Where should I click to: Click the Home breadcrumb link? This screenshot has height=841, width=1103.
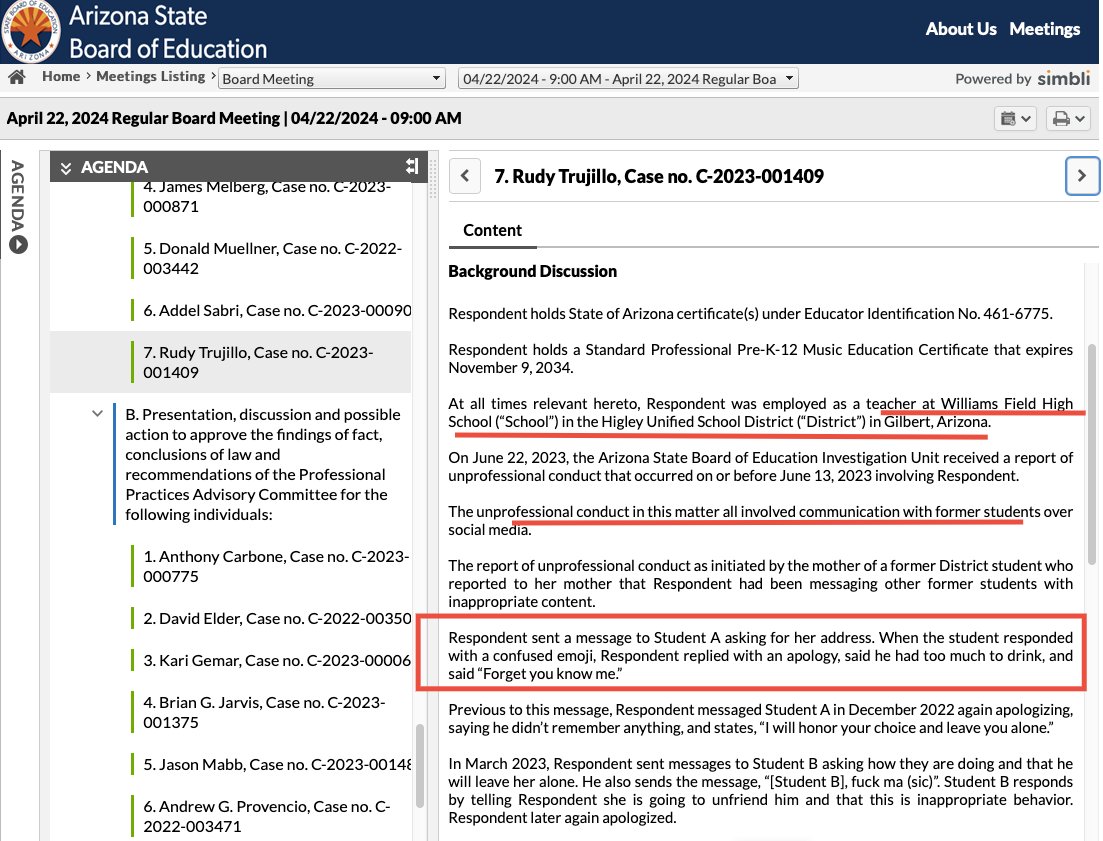point(61,76)
